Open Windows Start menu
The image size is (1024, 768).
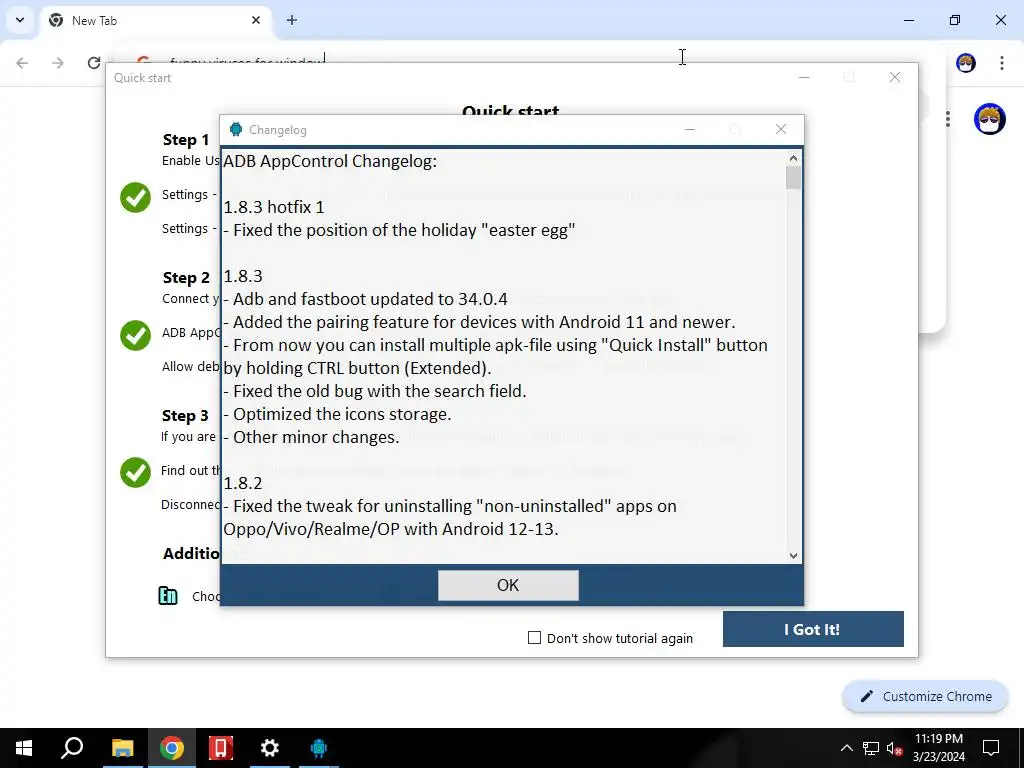(24, 748)
